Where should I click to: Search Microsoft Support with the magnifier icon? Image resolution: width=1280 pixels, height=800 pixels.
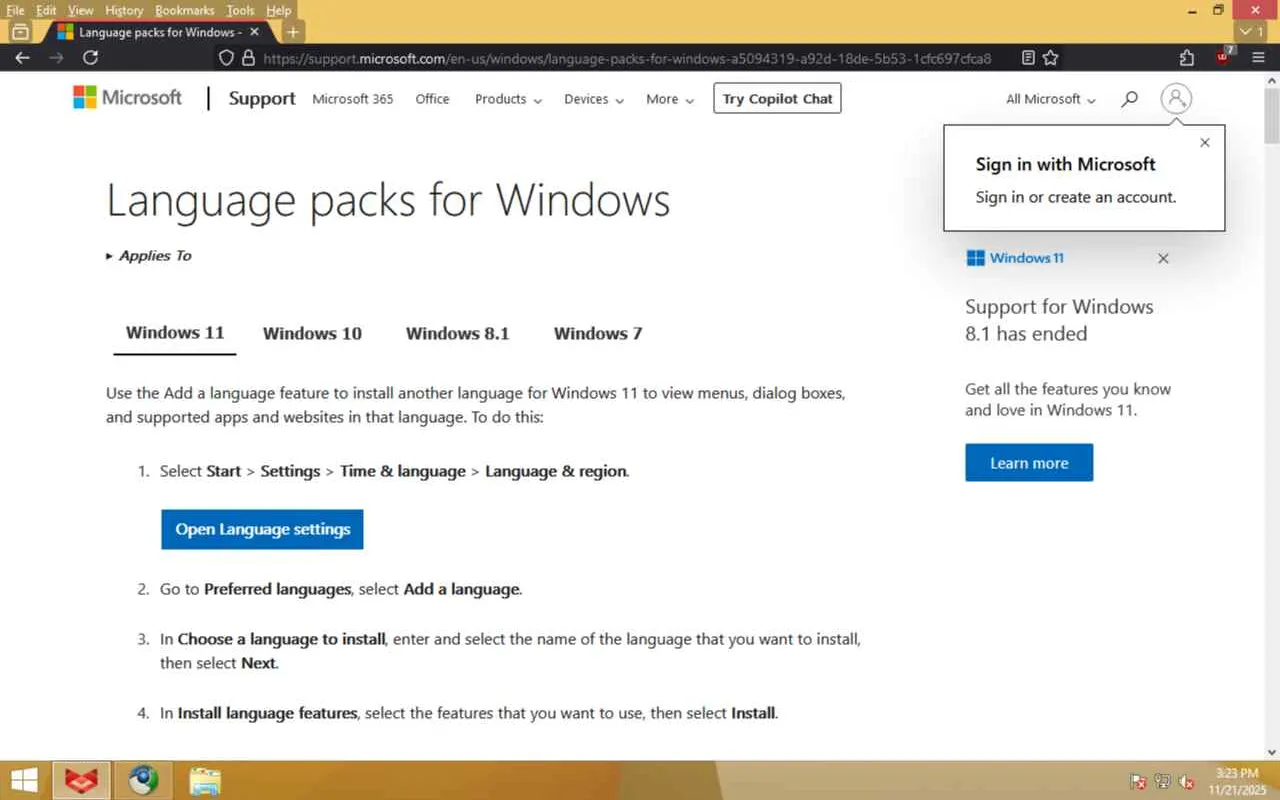[1130, 99]
